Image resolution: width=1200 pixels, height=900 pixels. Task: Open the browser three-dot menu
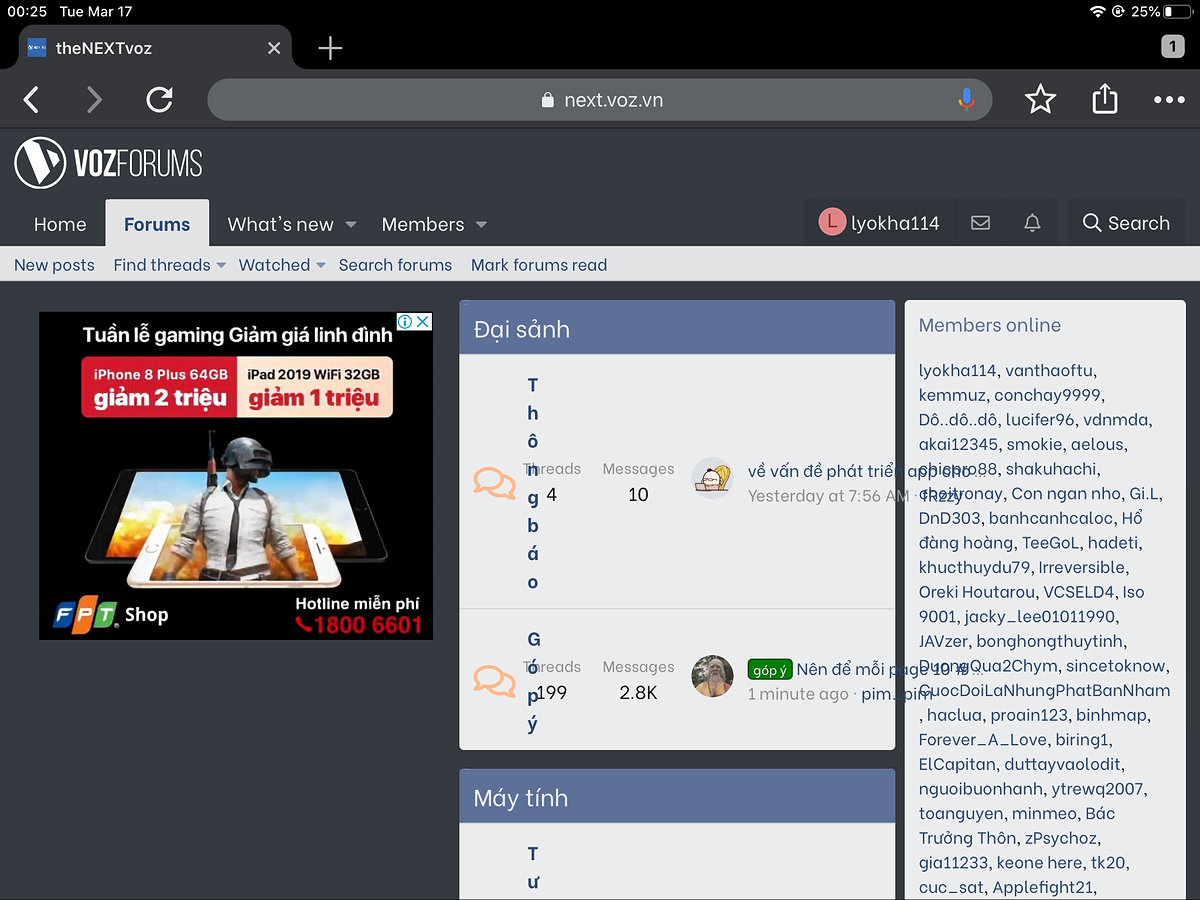pos(1169,99)
